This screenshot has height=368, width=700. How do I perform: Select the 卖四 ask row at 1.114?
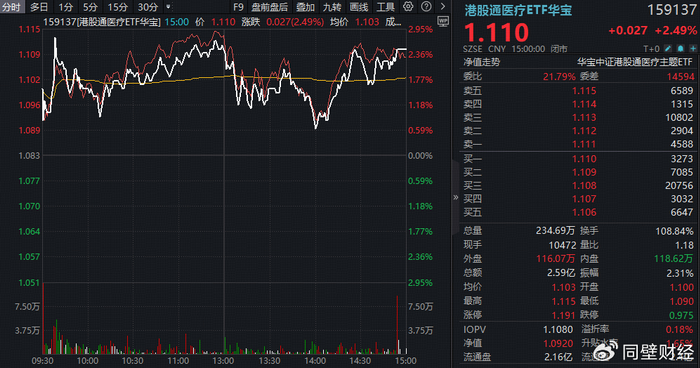(x=578, y=104)
